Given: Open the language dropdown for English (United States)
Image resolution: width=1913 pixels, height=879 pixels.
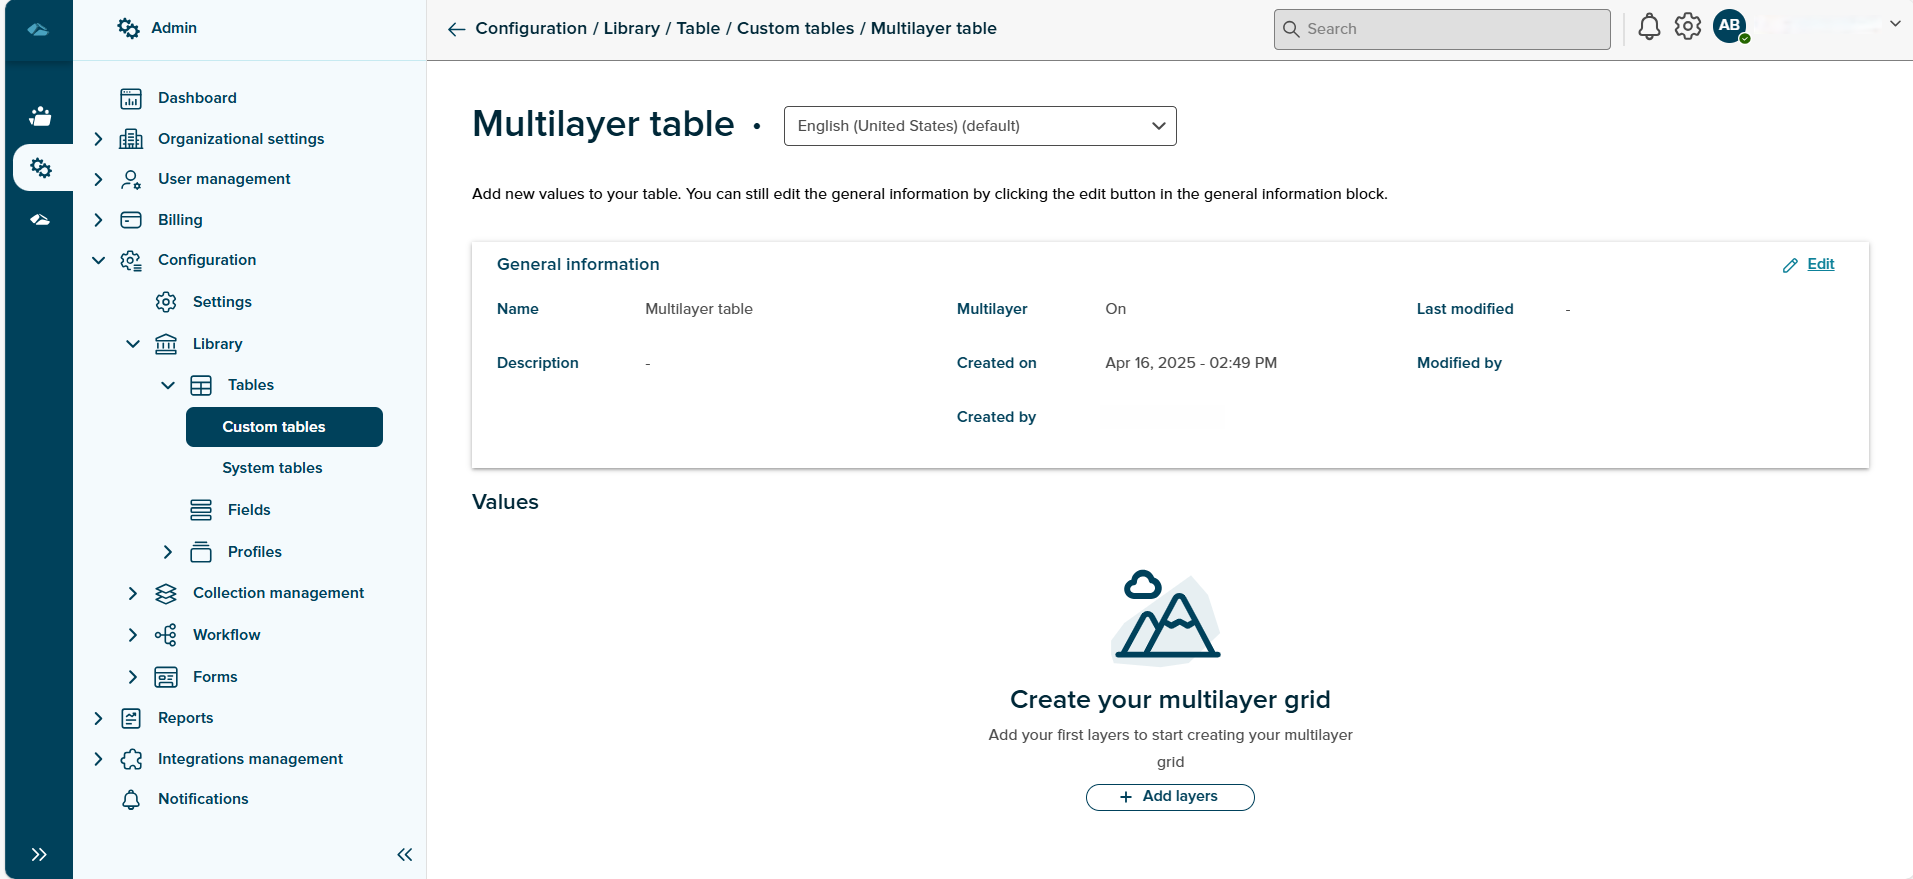Looking at the screenshot, I should pos(980,126).
